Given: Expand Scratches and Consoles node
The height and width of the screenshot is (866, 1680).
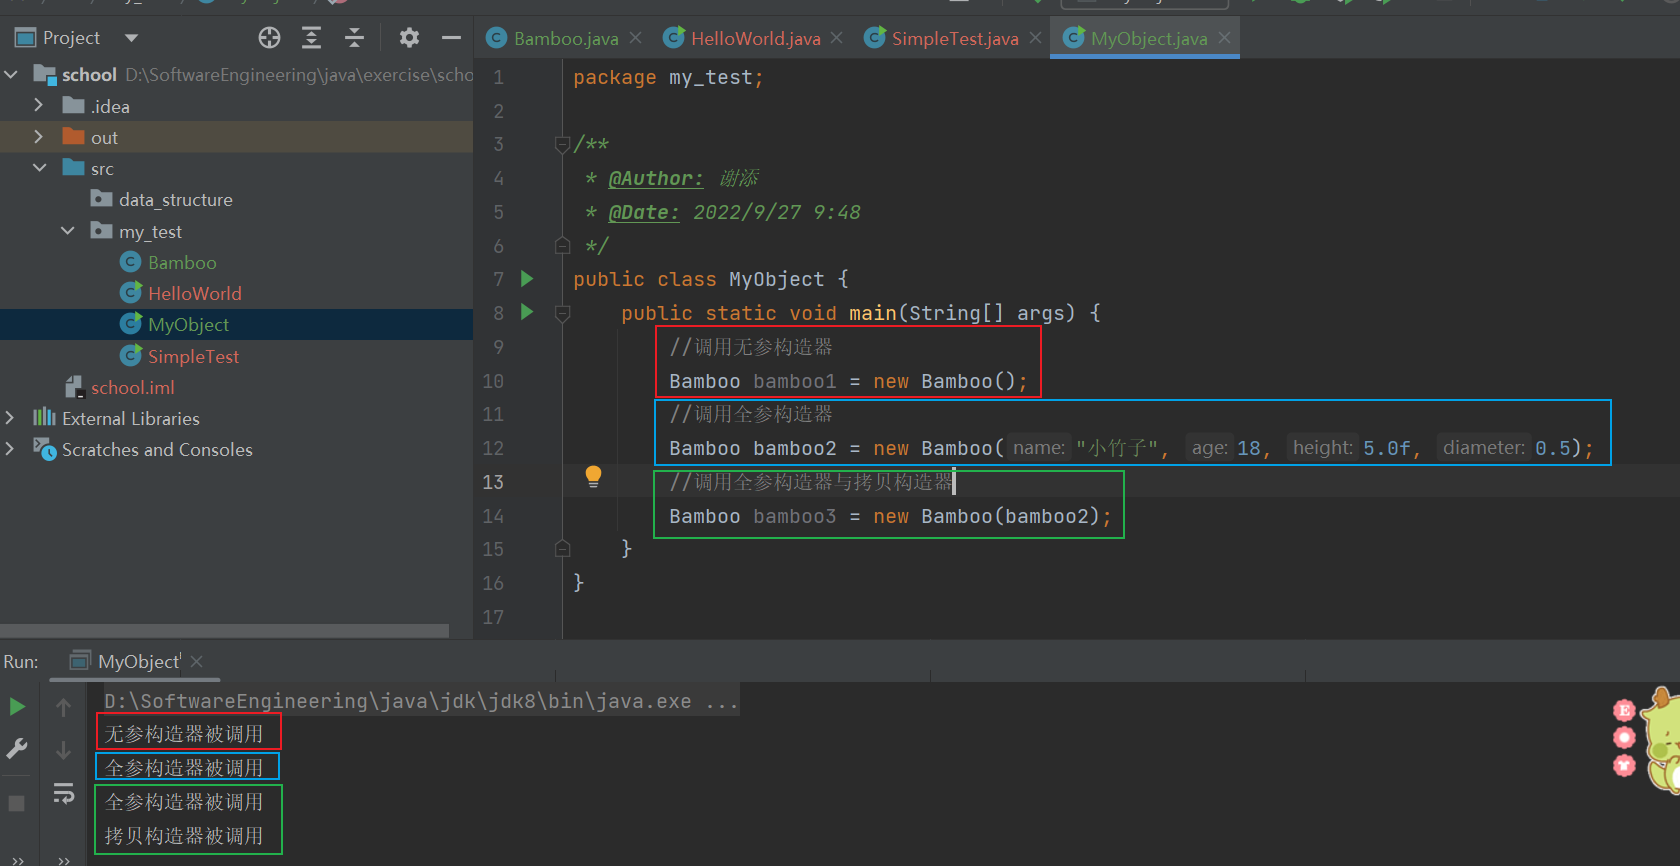Looking at the screenshot, I should (10, 449).
